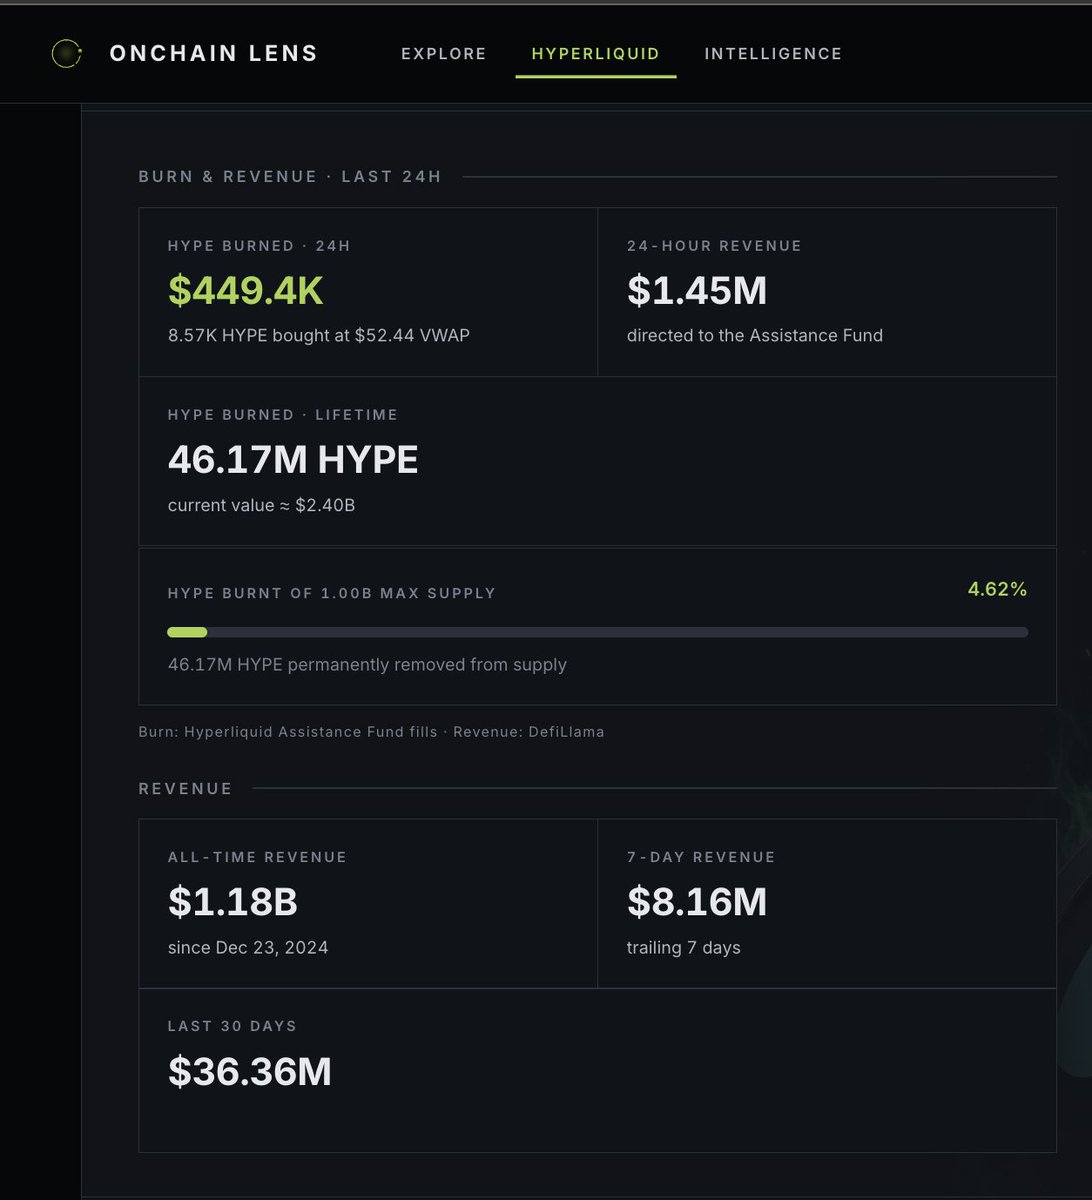Image resolution: width=1092 pixels, height=1200 pixels.
Task: Click 'HYPE BURNED · 24H' label
Action: click(x=259, y=246)
